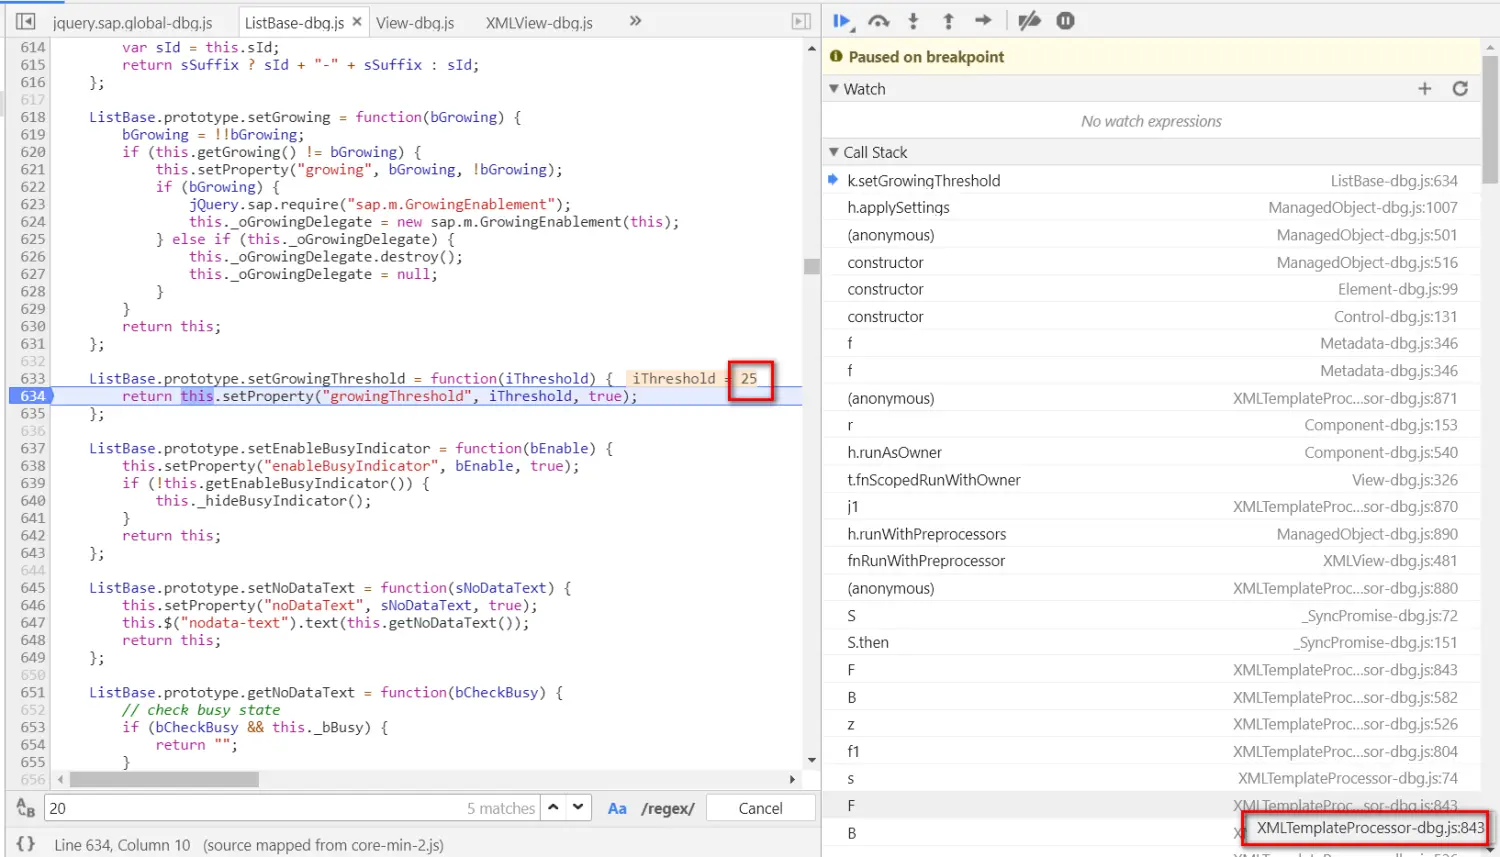
Task: Click the Step out of function arrow icon
Action: point(948,21)
